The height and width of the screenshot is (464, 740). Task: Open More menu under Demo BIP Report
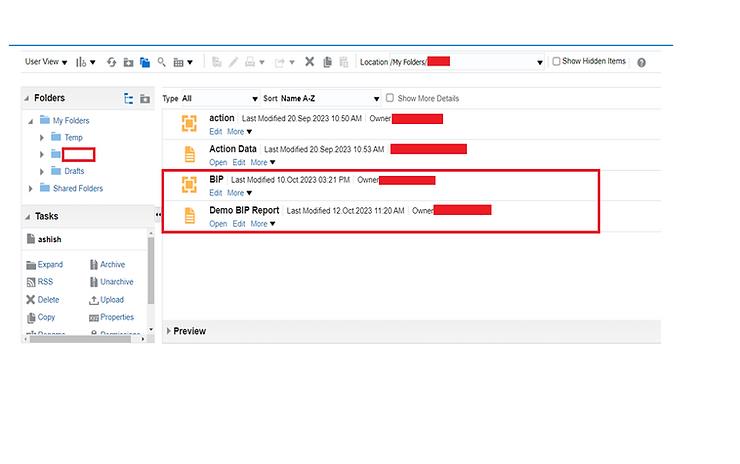pyautogui.click(x=262, y=224)
